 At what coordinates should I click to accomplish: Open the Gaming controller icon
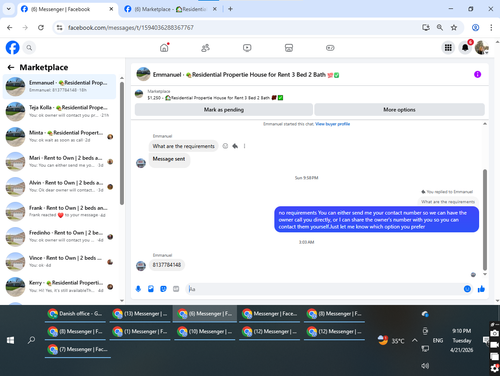[x=330, y=48]
